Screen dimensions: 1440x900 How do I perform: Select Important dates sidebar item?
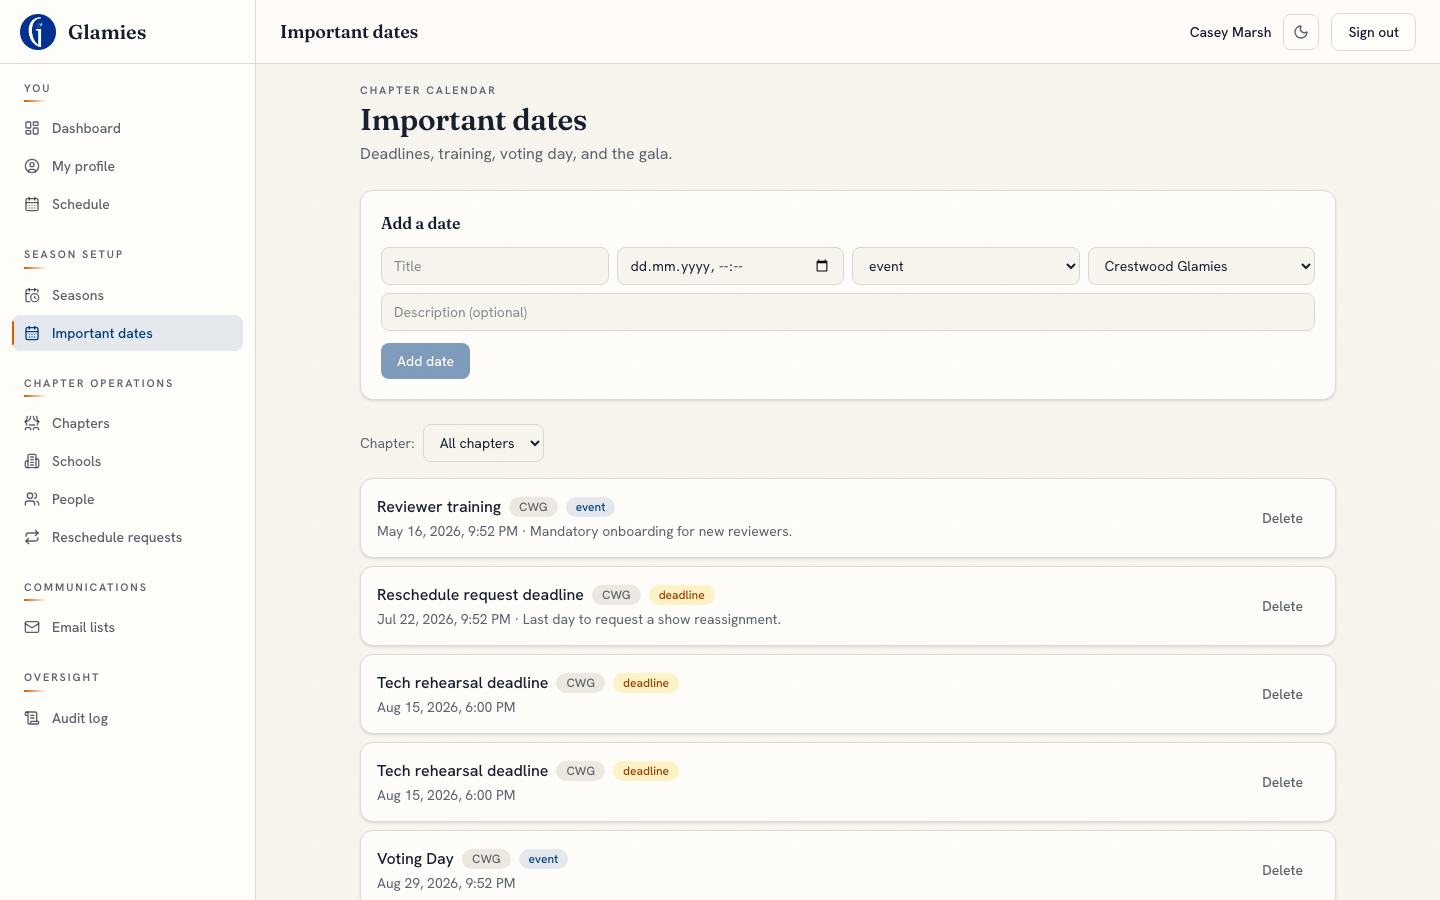[x=127, y=333]
